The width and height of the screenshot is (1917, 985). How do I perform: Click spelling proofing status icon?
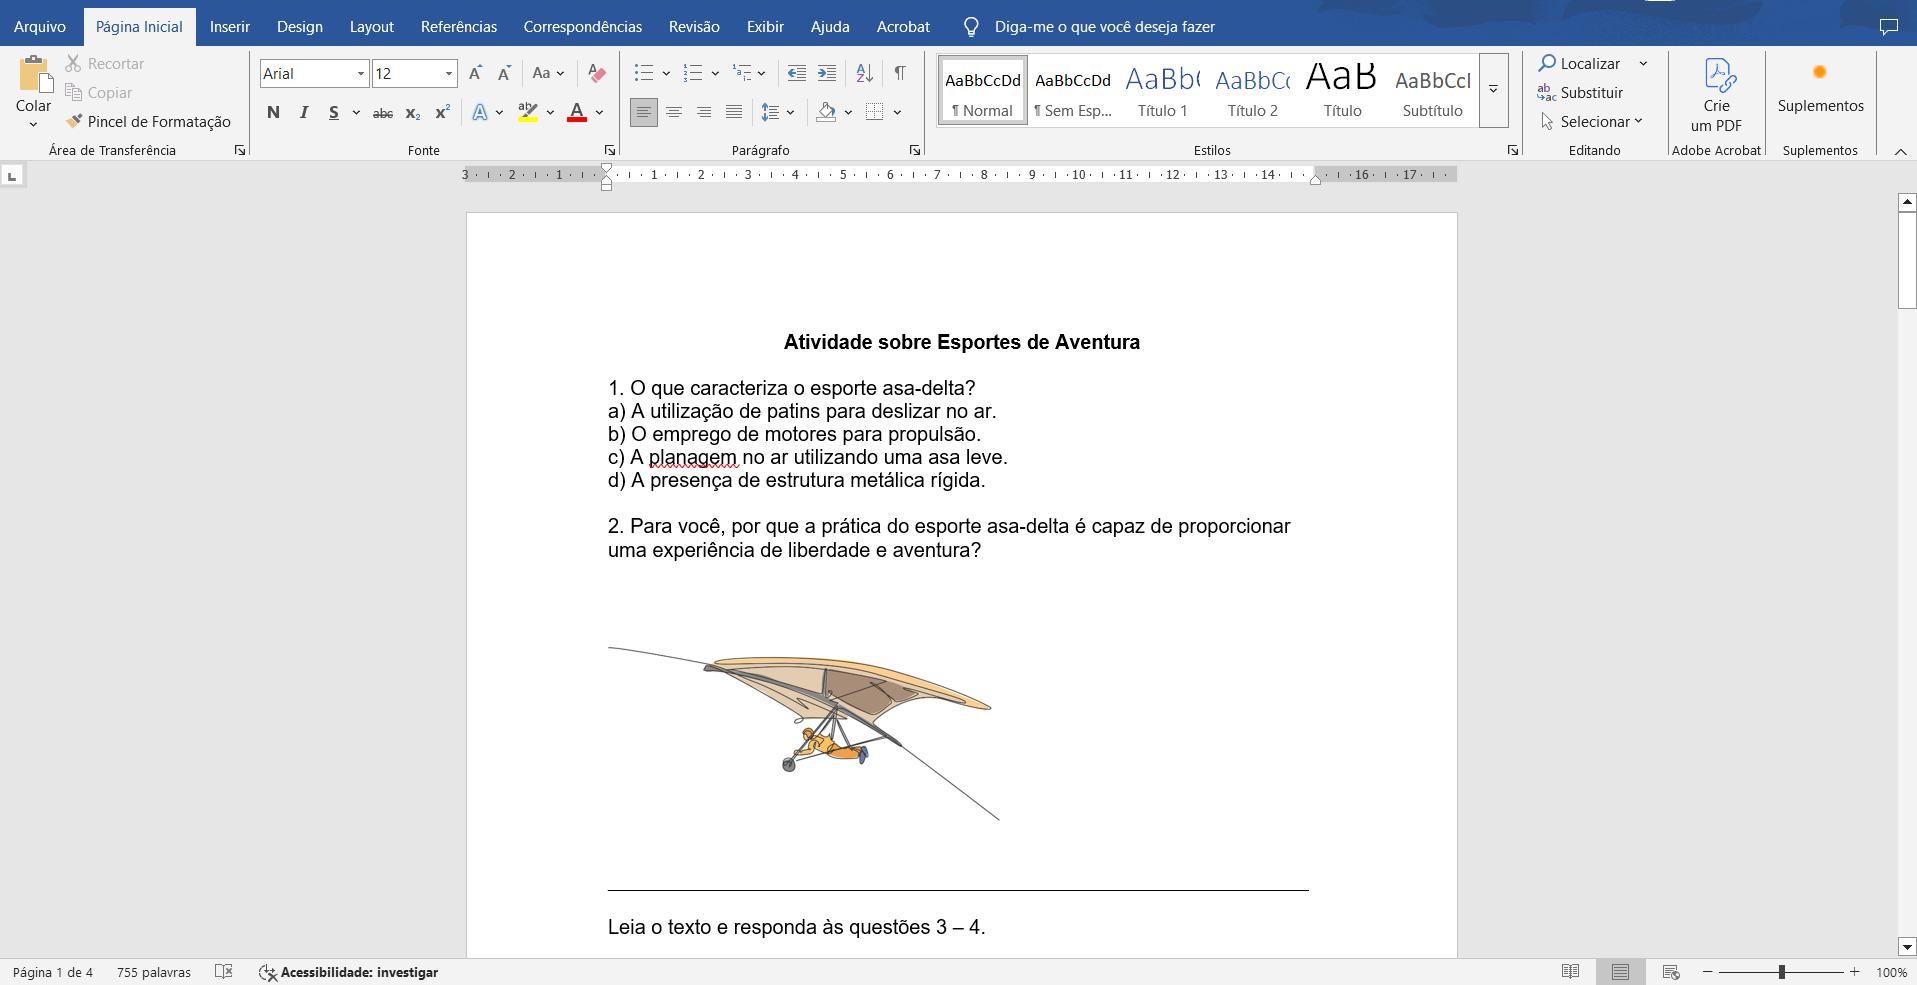(224, 972)
